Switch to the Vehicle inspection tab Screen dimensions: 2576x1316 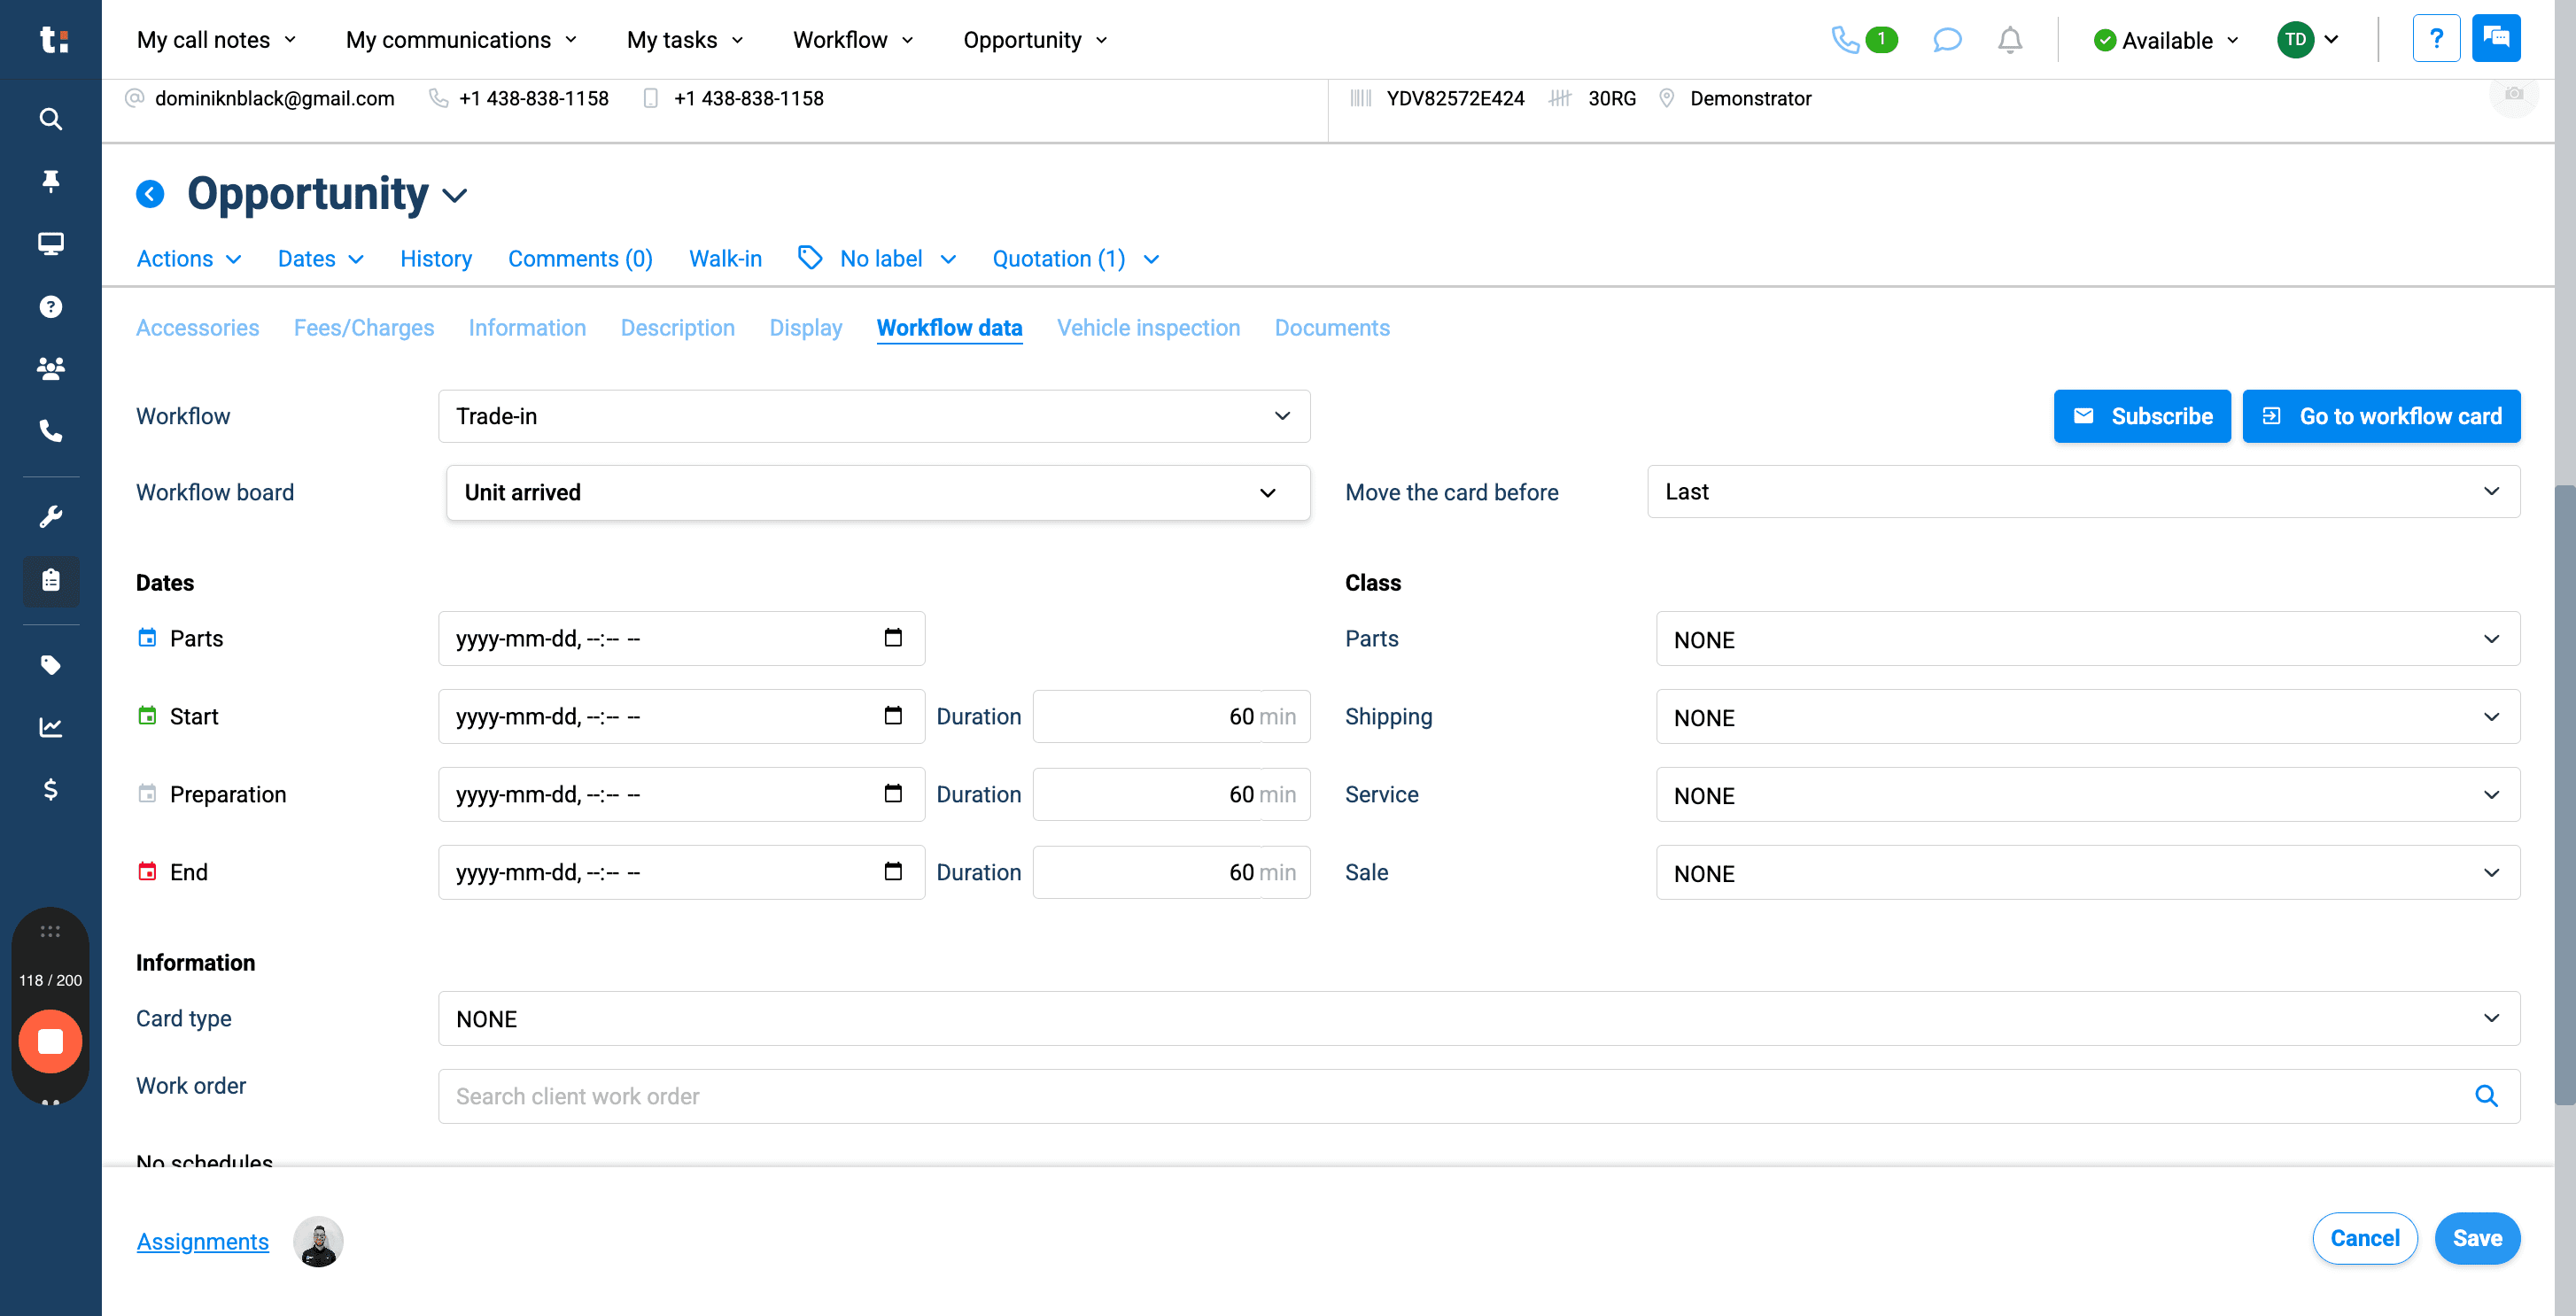click(1148, 328)
